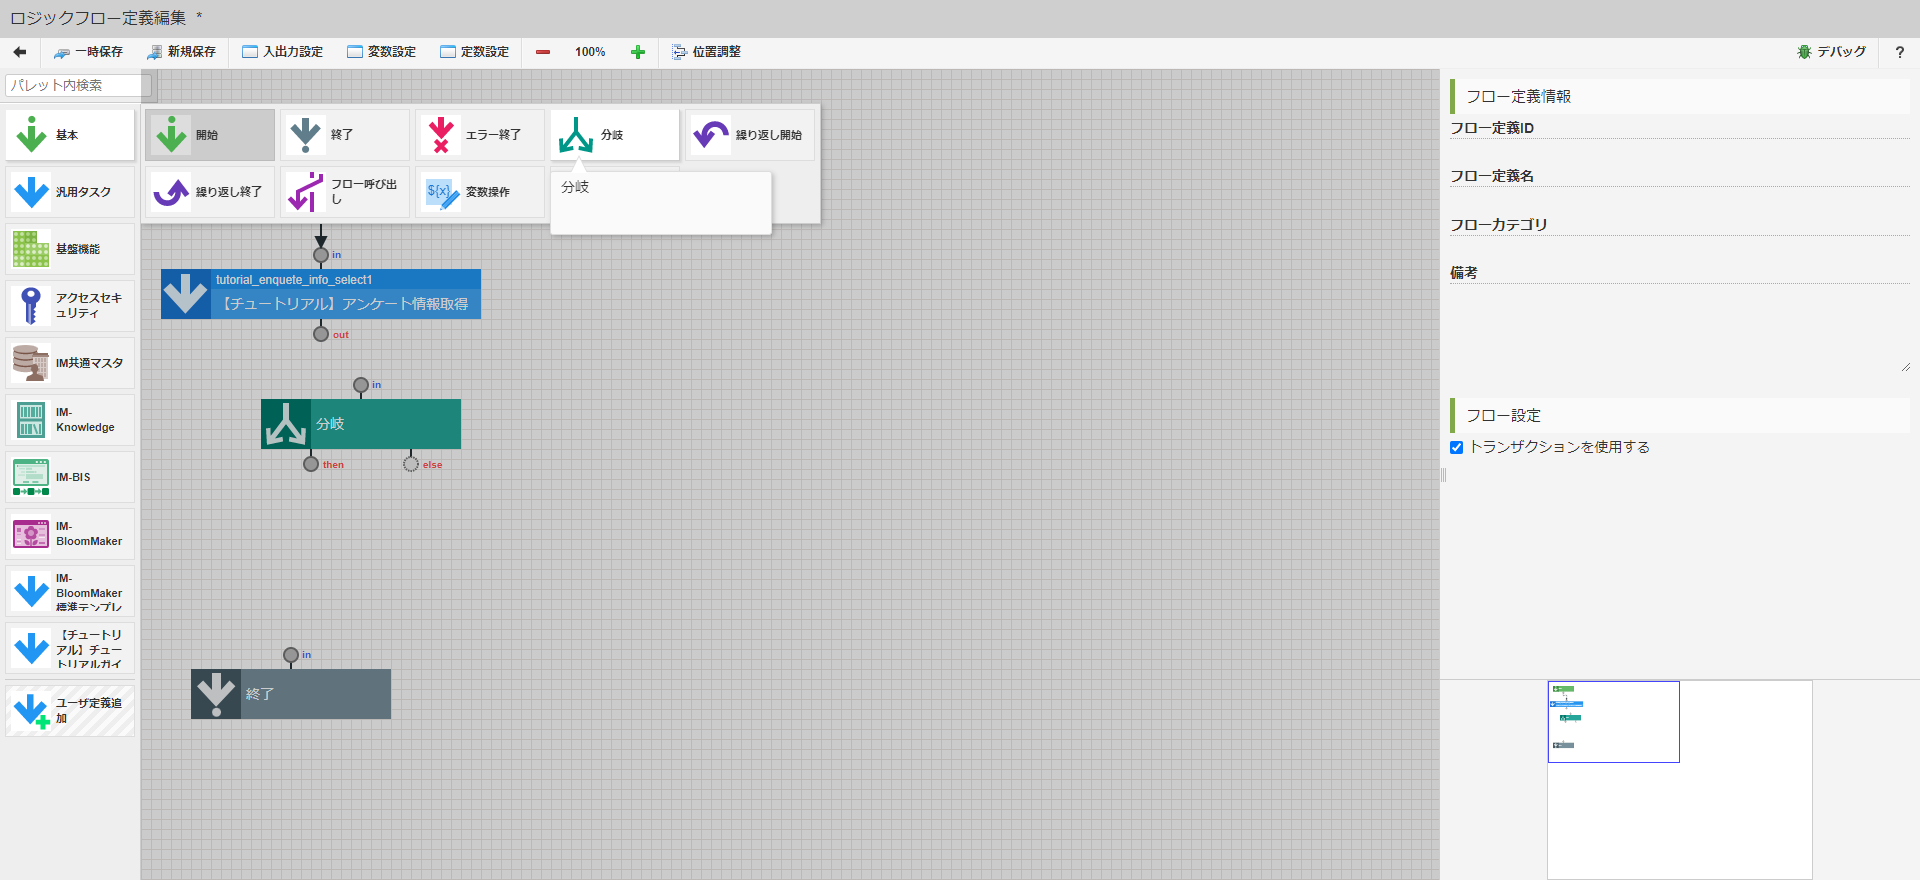Pick フロー呼び出し flow call element

(345, 192)
